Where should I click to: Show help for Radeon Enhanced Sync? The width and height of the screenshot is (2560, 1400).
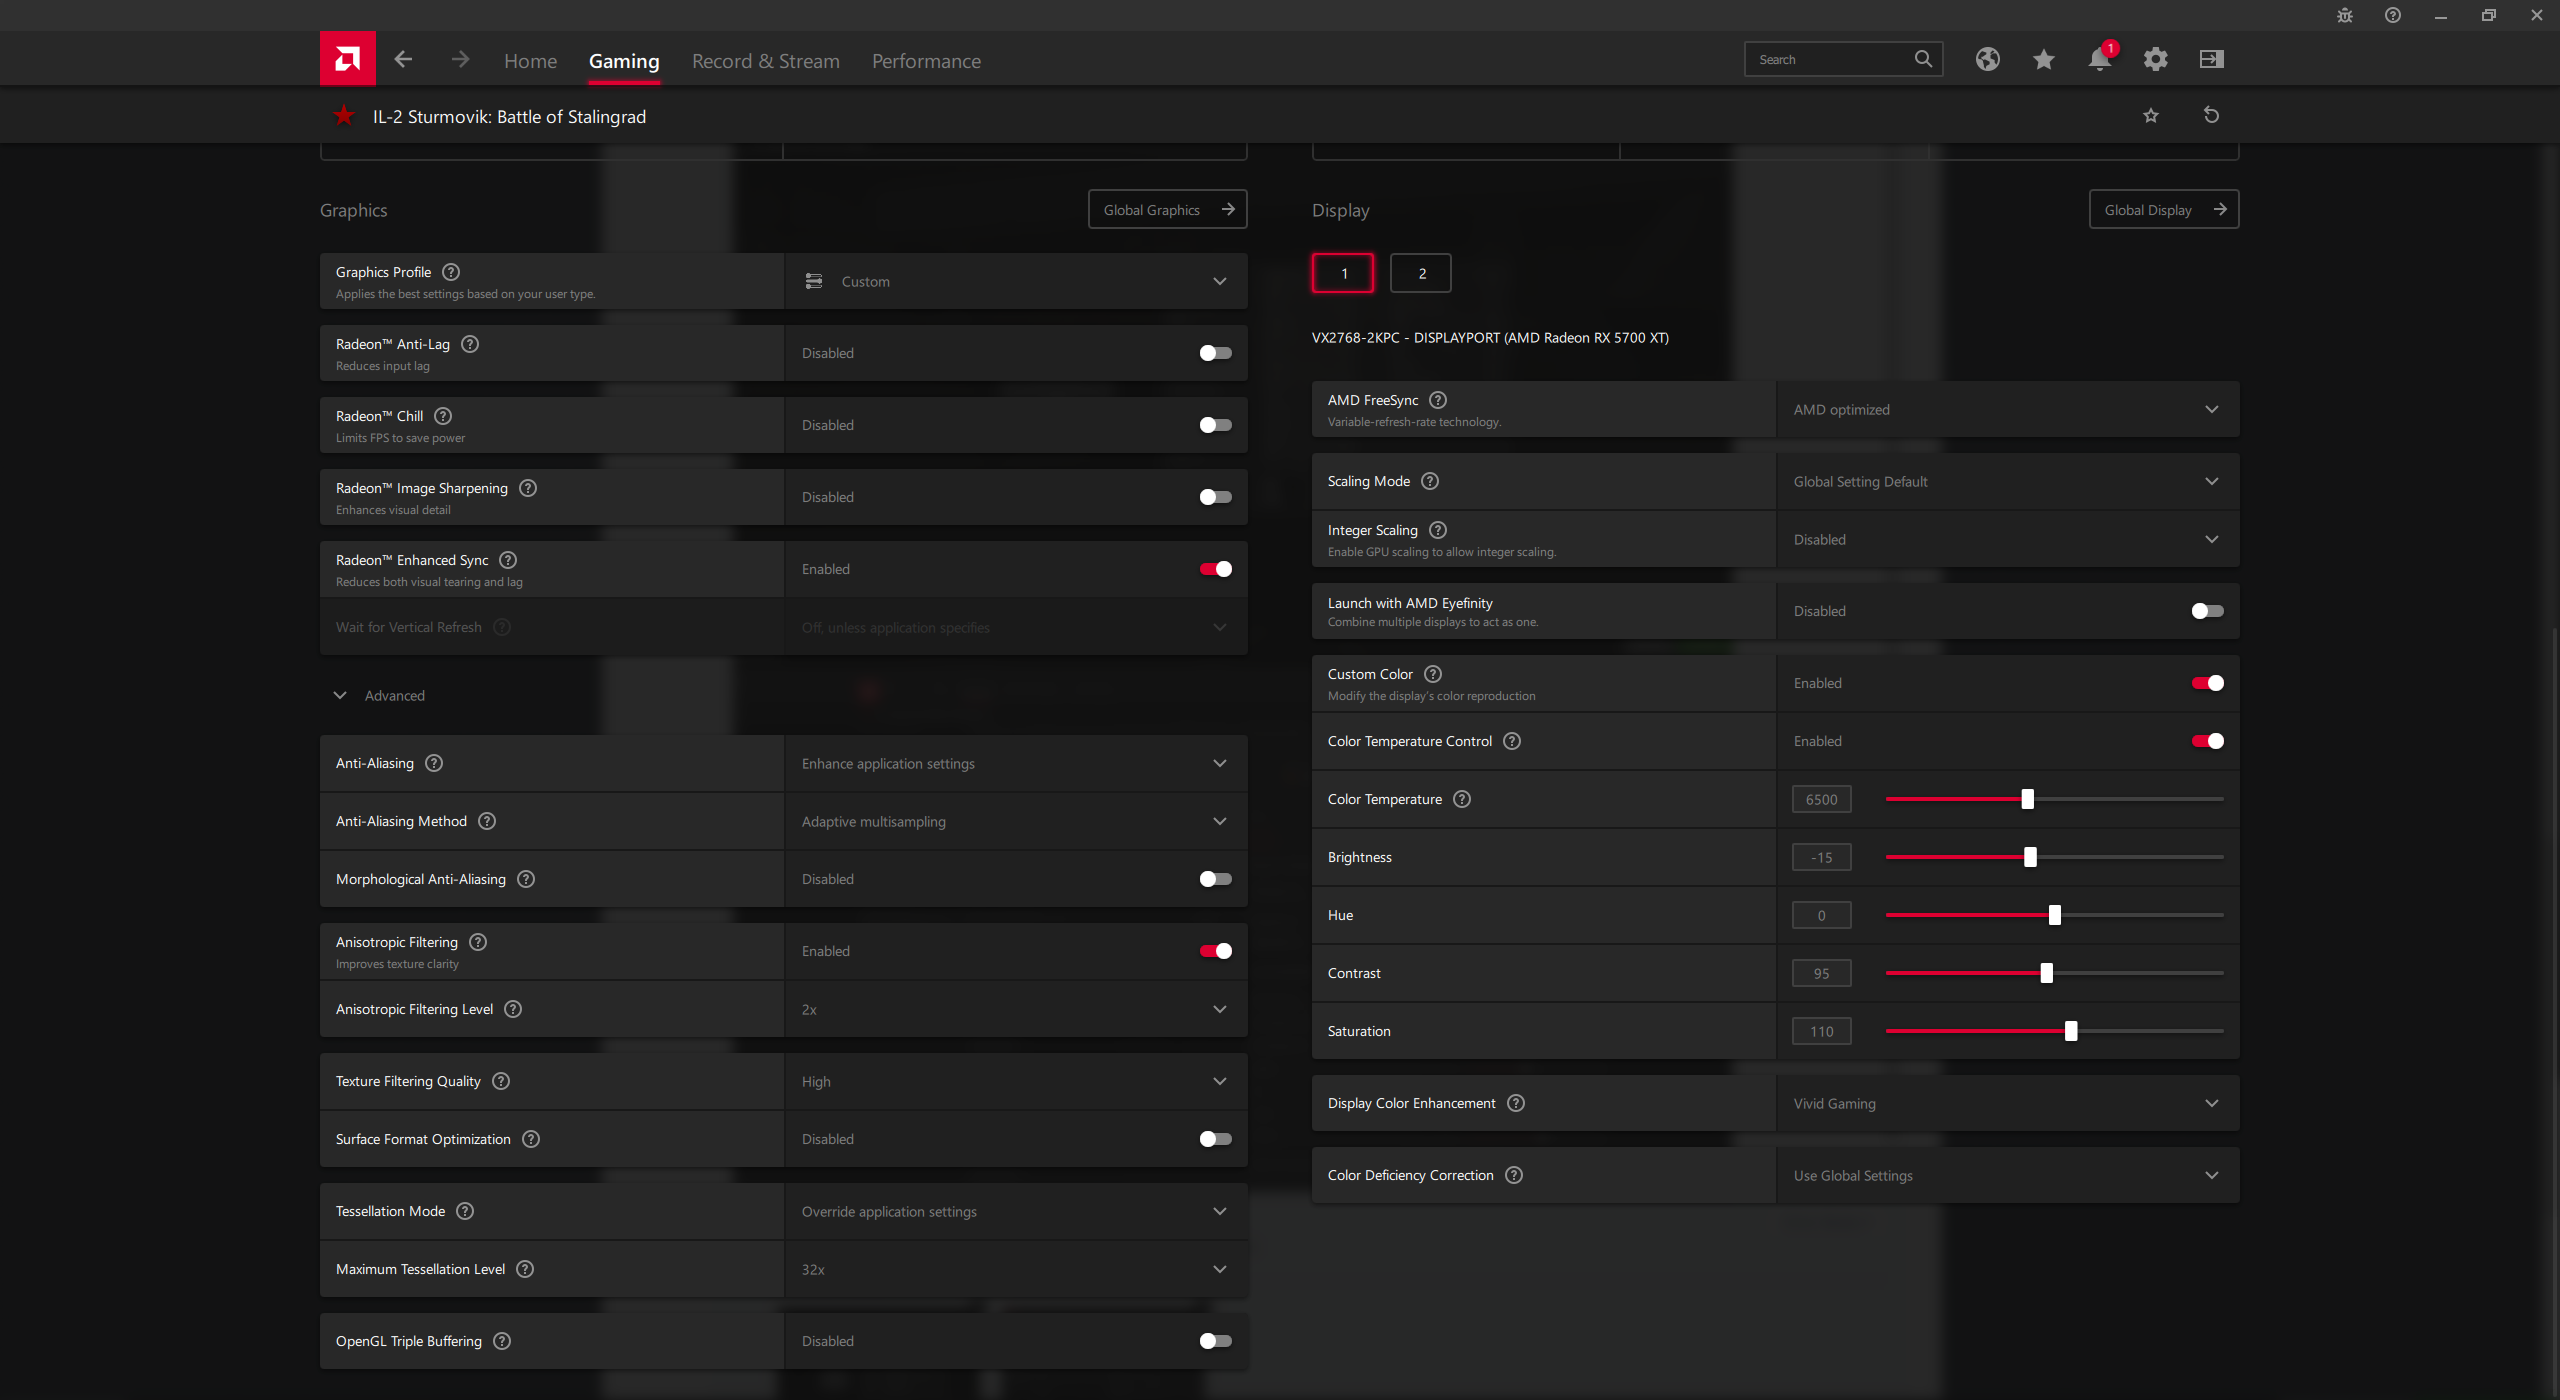point(508,560)
